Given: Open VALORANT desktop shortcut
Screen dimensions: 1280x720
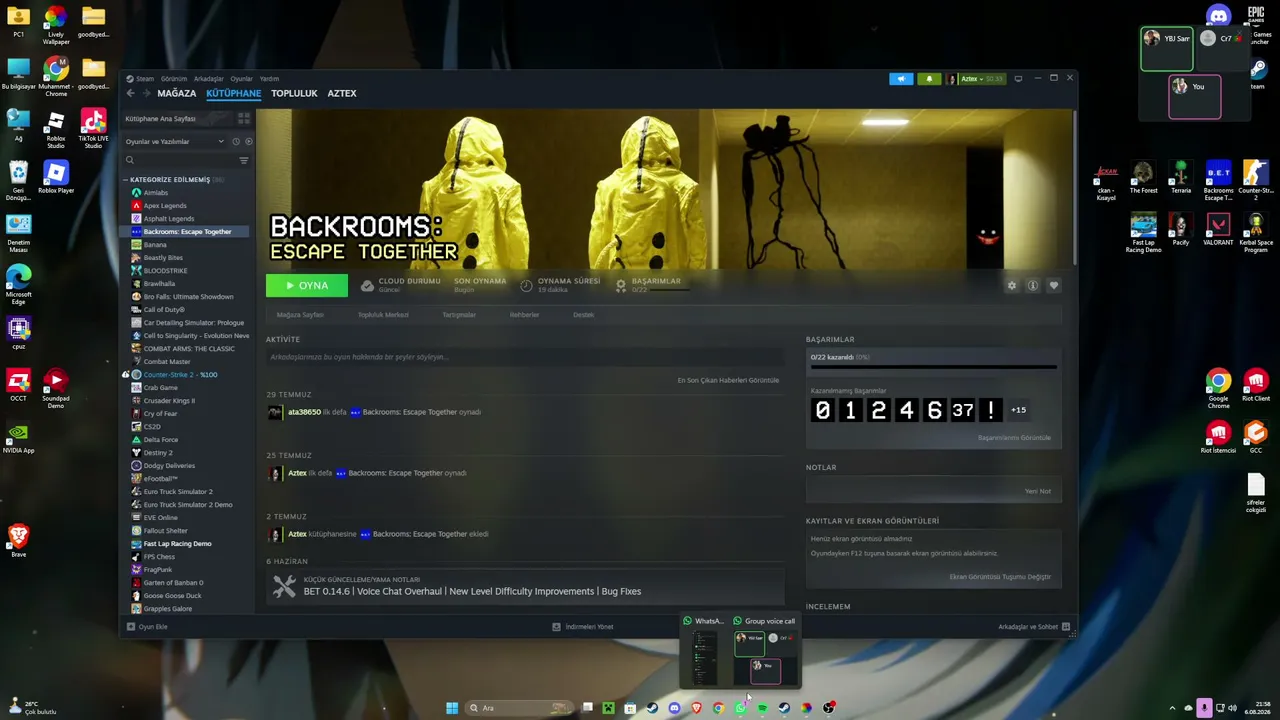Looking at the screenshot, I should coord(1218,229).
